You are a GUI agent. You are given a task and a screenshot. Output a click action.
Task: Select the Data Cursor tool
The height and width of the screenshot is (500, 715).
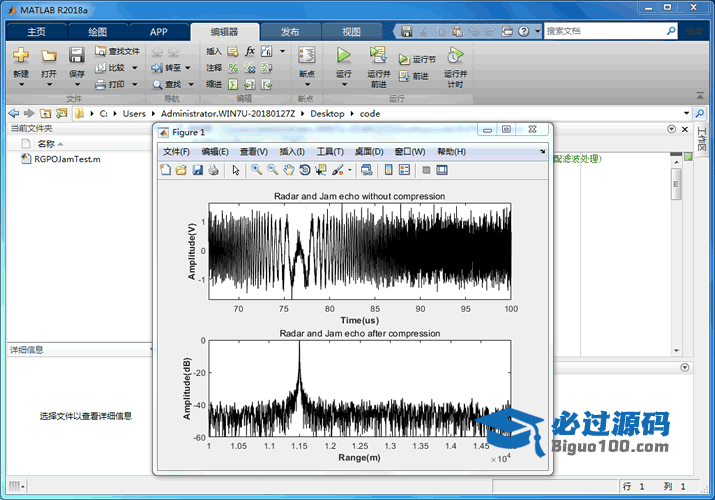(321, 170)
